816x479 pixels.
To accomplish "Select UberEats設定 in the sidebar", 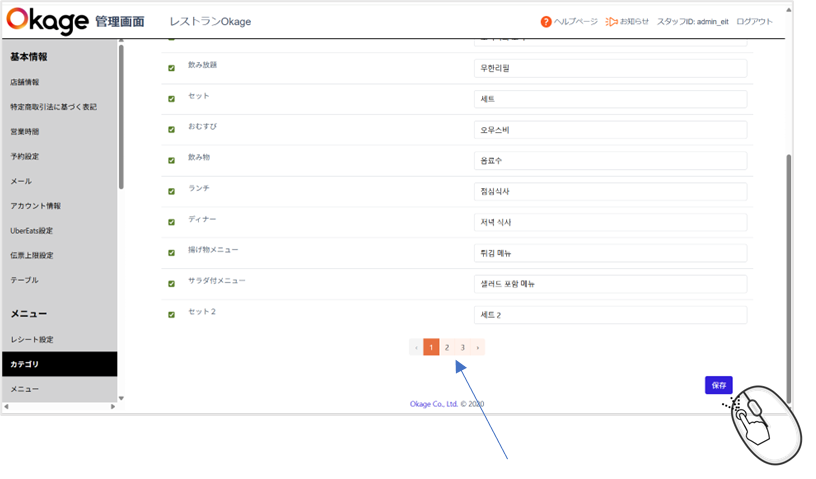I will pyautogui.click(x=31, y=230).
